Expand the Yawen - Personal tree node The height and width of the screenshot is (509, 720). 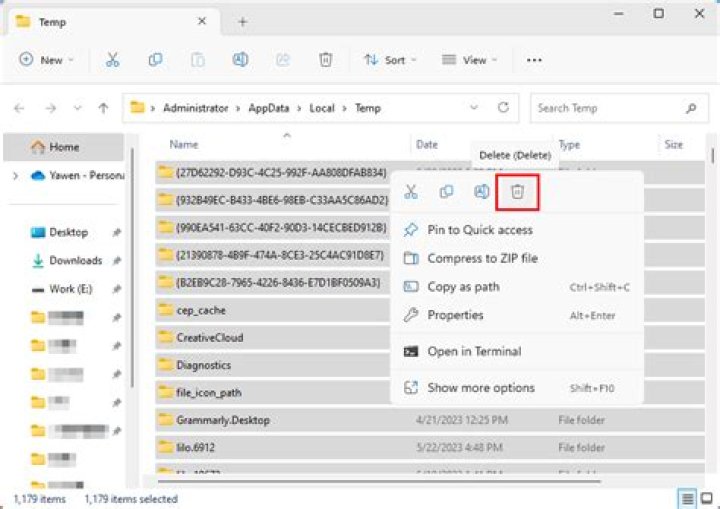15,175
